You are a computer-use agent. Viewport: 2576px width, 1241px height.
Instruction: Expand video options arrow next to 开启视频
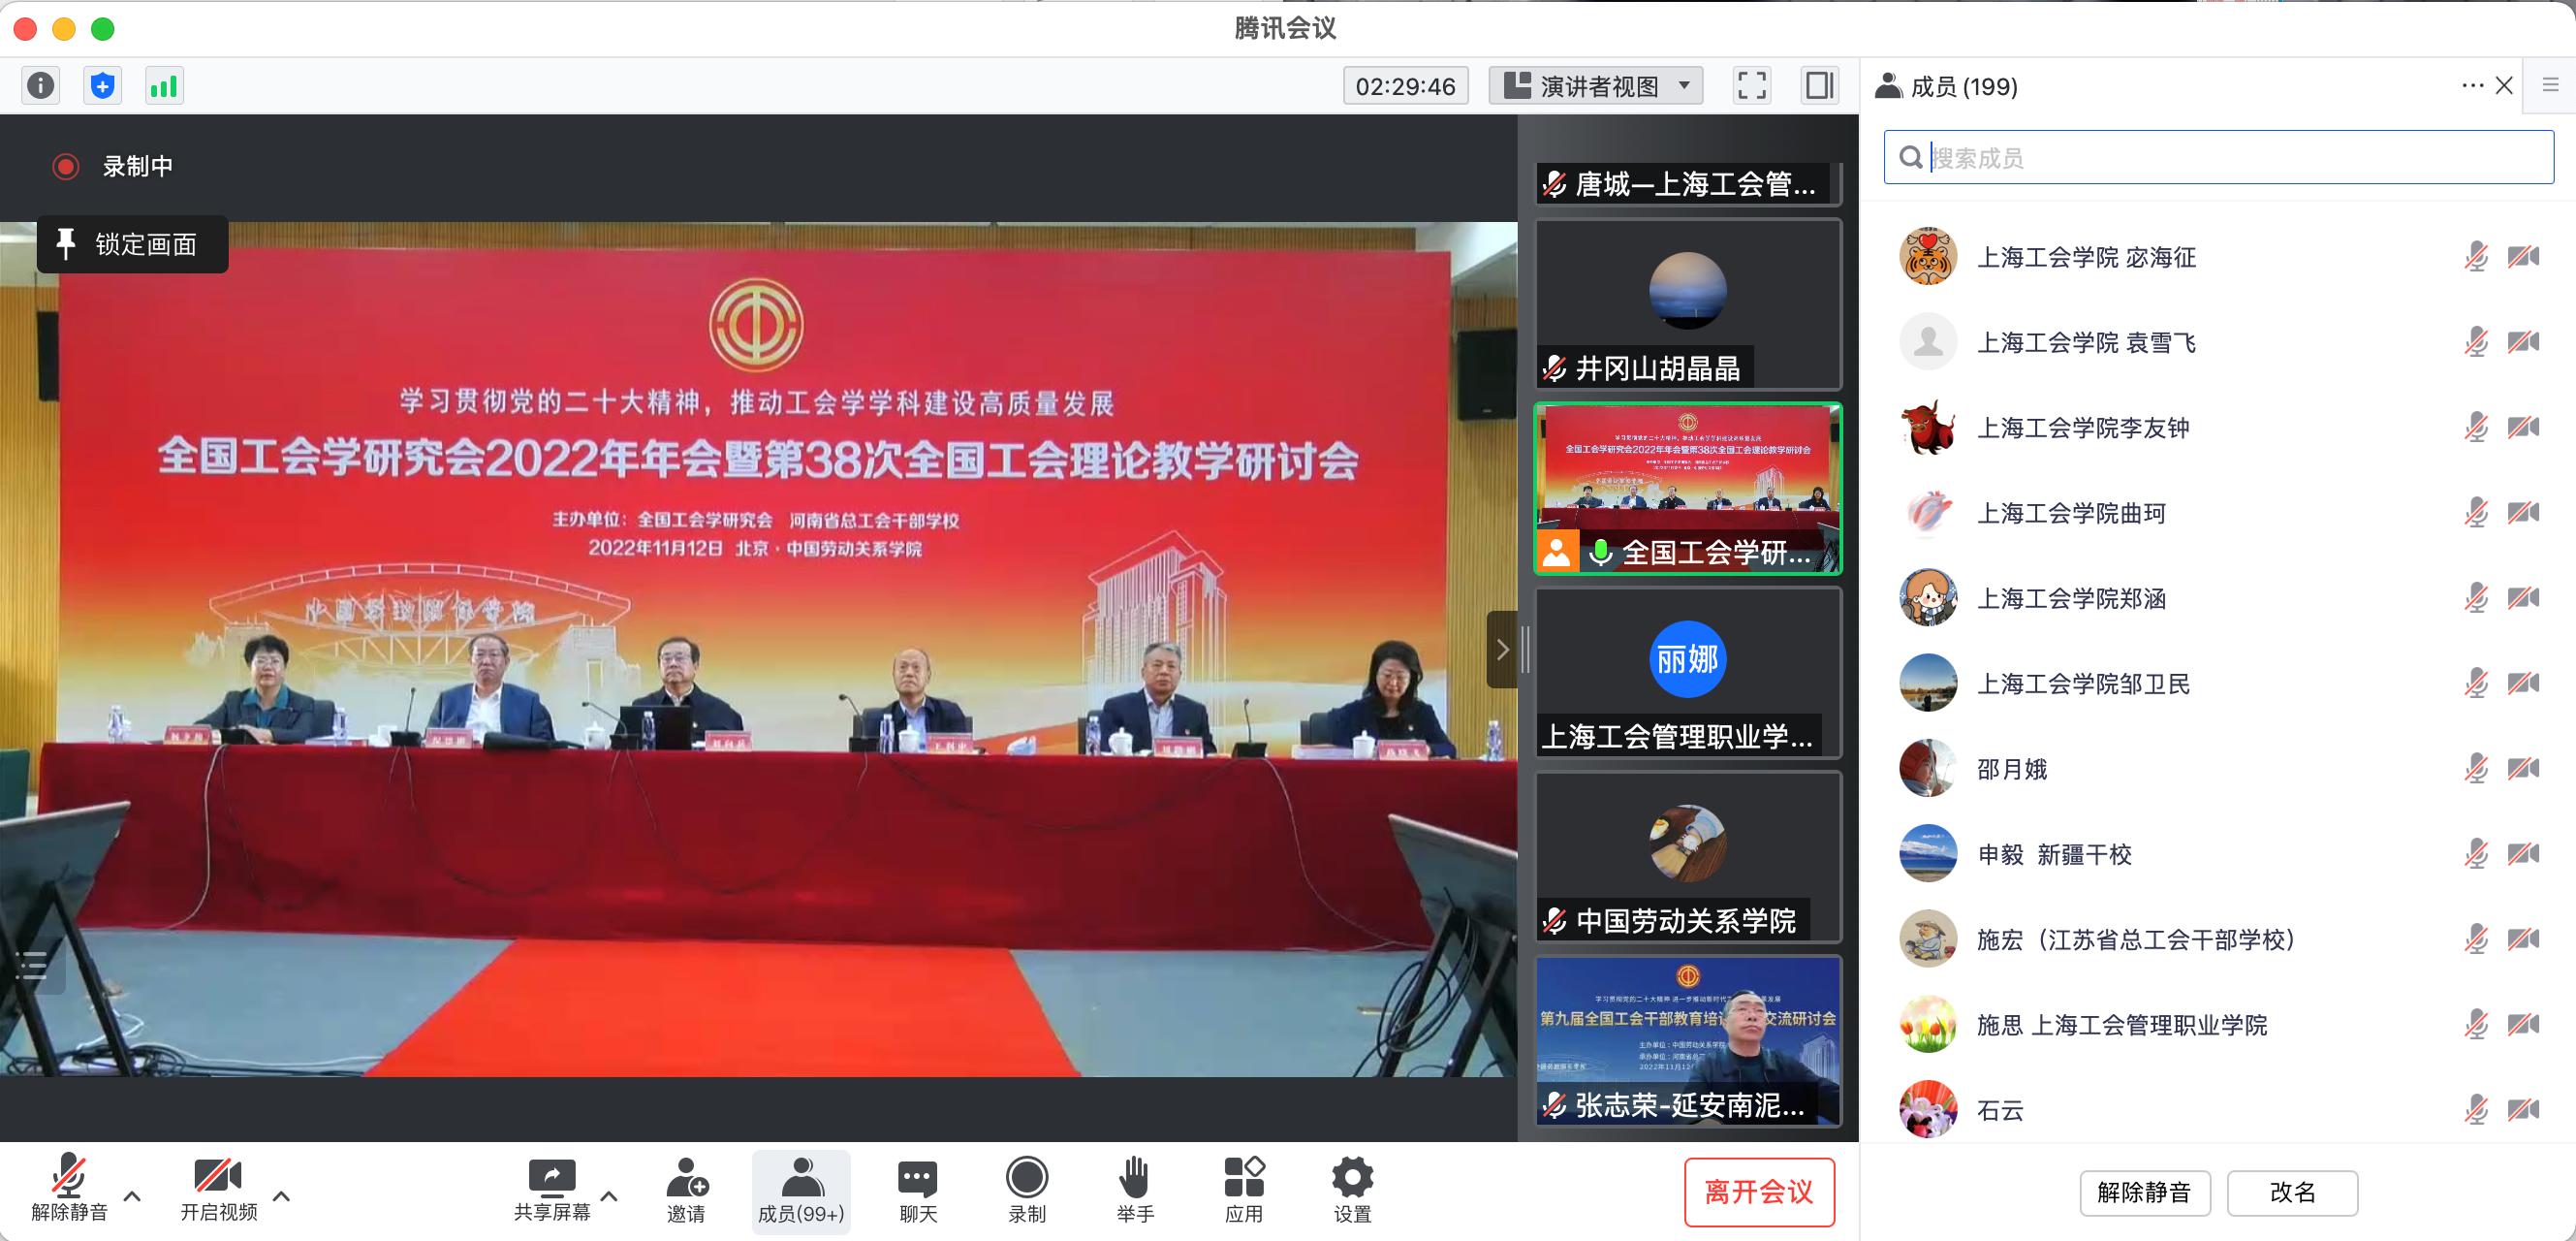click(x=282, y=1195)
